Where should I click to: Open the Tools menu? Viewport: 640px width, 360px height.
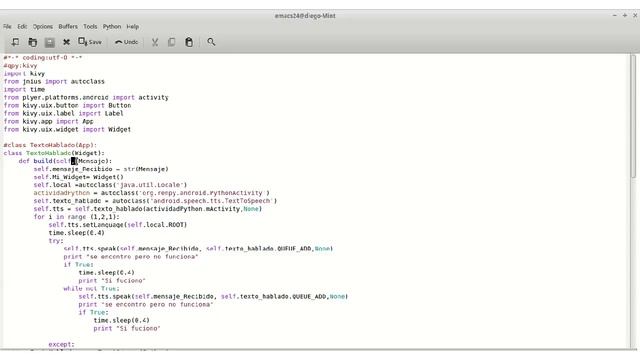pos(90,27)
